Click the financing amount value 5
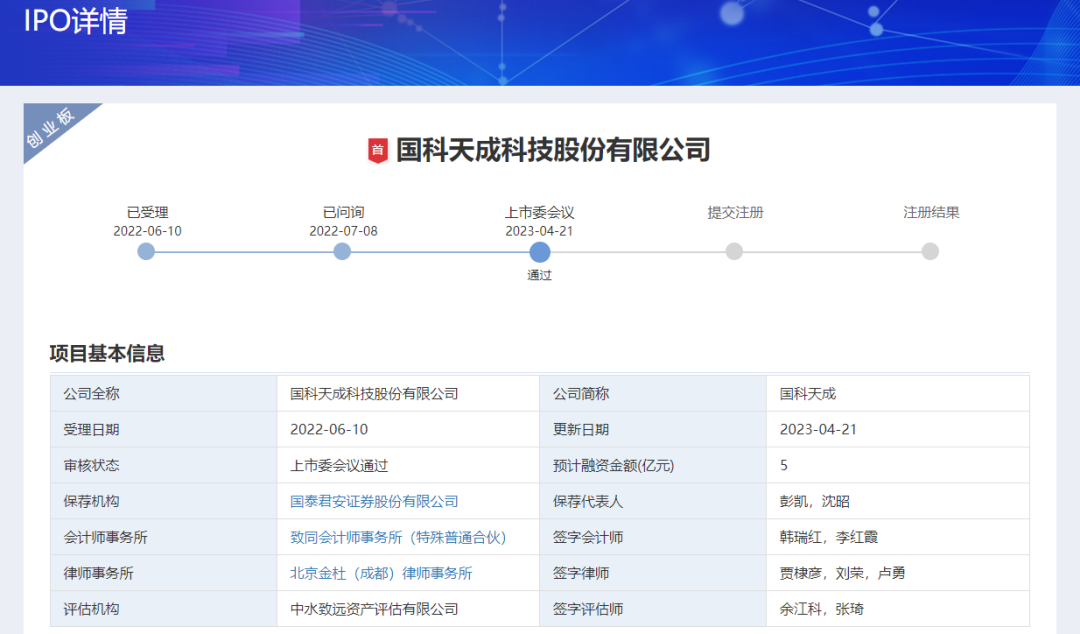This screenshot has height=634, width=1080. tap(784, 465)
